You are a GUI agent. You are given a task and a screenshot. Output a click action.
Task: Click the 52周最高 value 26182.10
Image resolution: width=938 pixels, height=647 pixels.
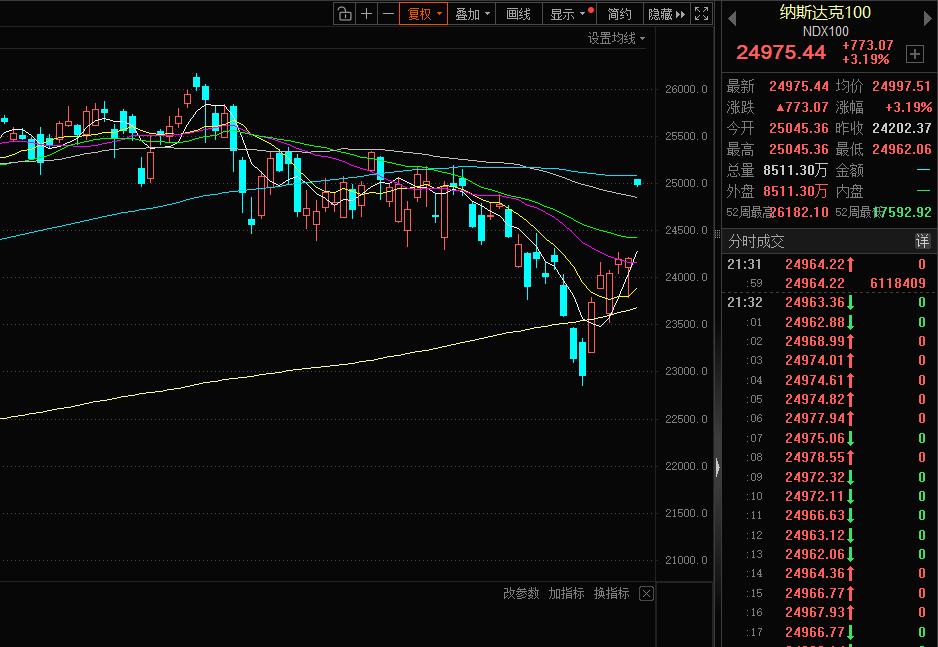tap(799, 212)
